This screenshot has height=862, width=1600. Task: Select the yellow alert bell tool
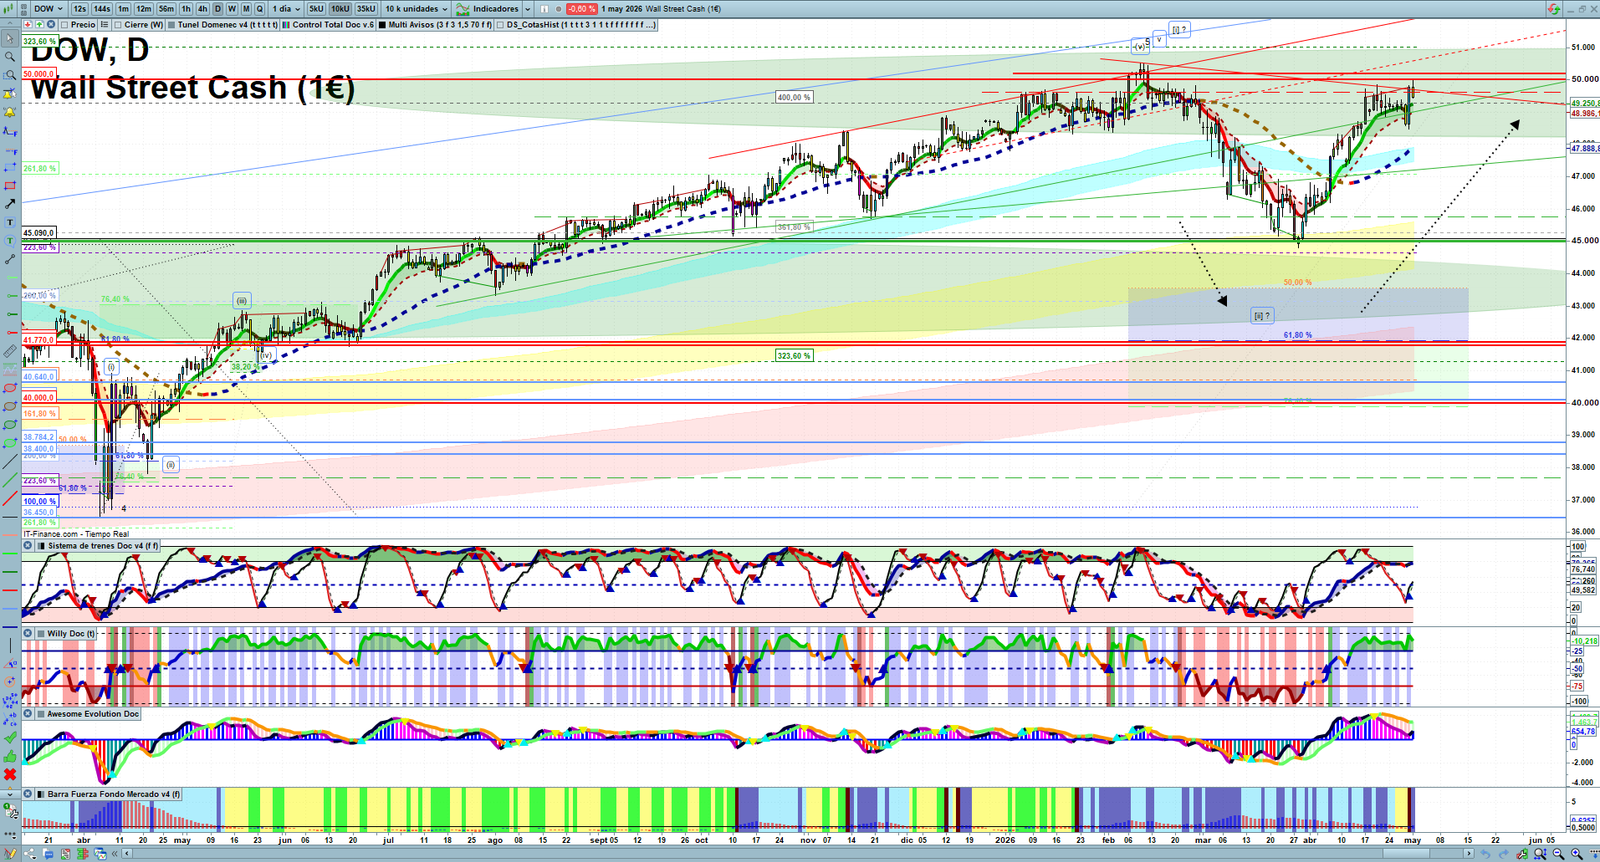click(10, 112)
